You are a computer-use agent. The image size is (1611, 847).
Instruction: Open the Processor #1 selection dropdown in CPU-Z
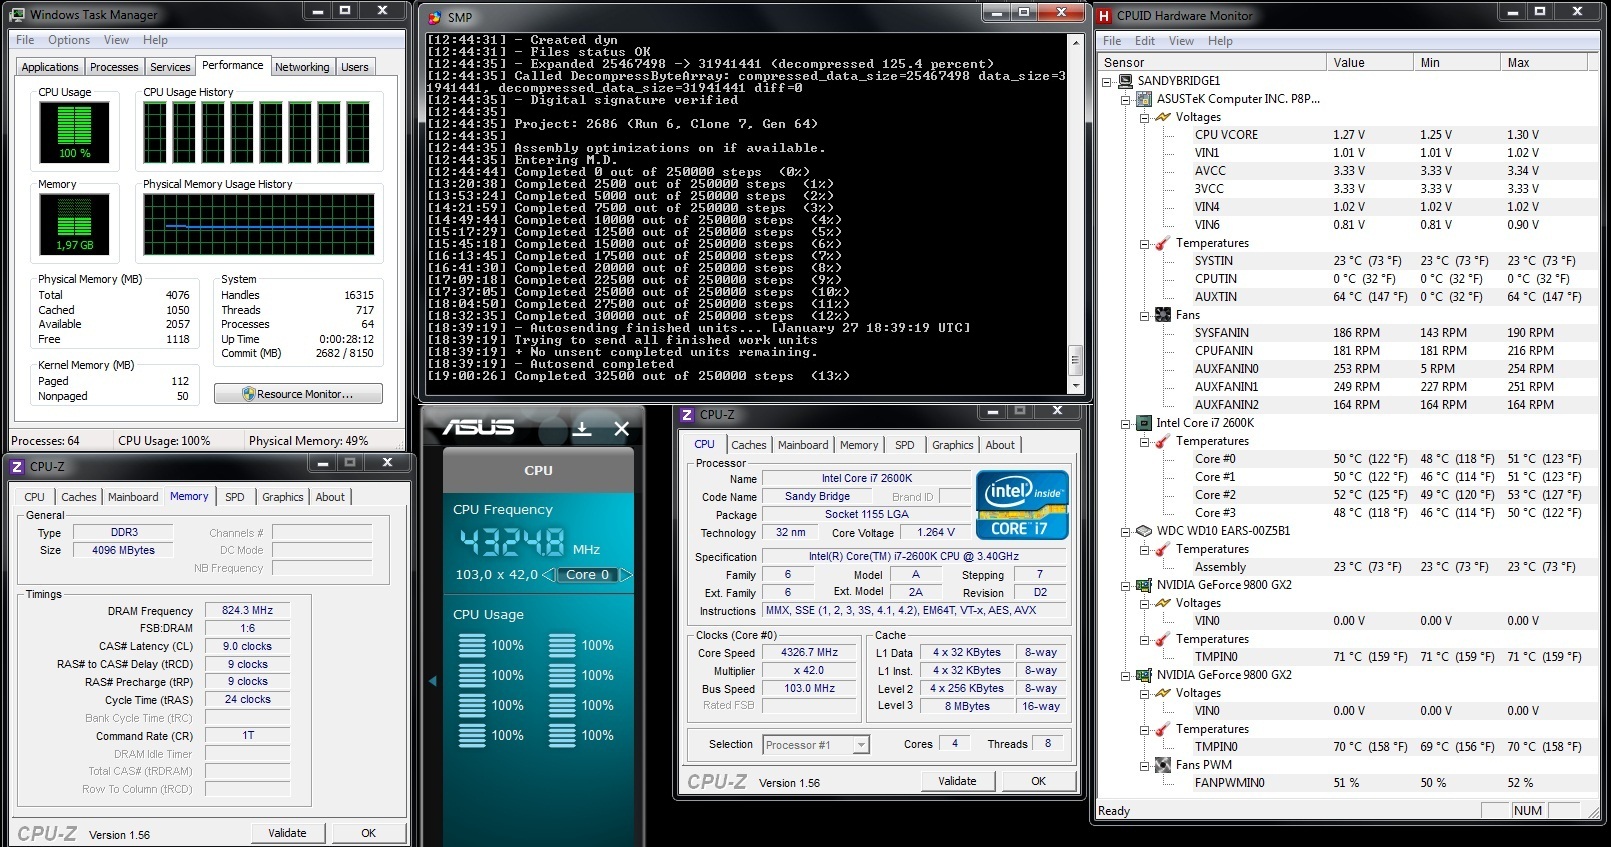pyautogui.click(x=860, y=745)
